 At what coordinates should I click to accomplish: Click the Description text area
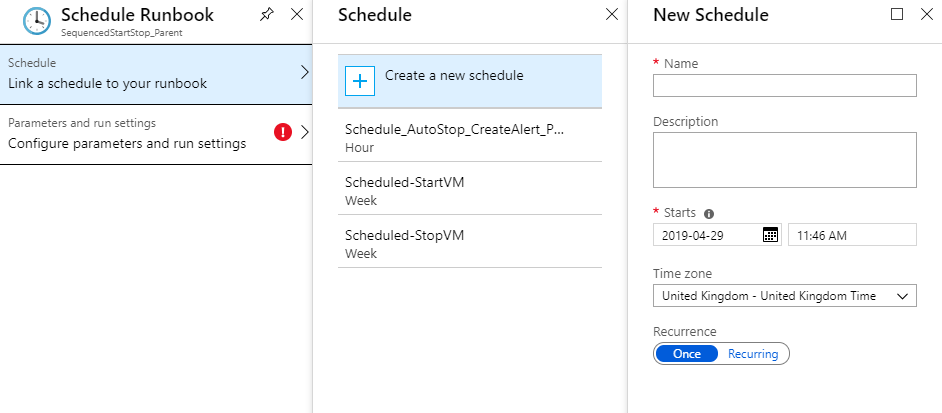tap(784, 160)
